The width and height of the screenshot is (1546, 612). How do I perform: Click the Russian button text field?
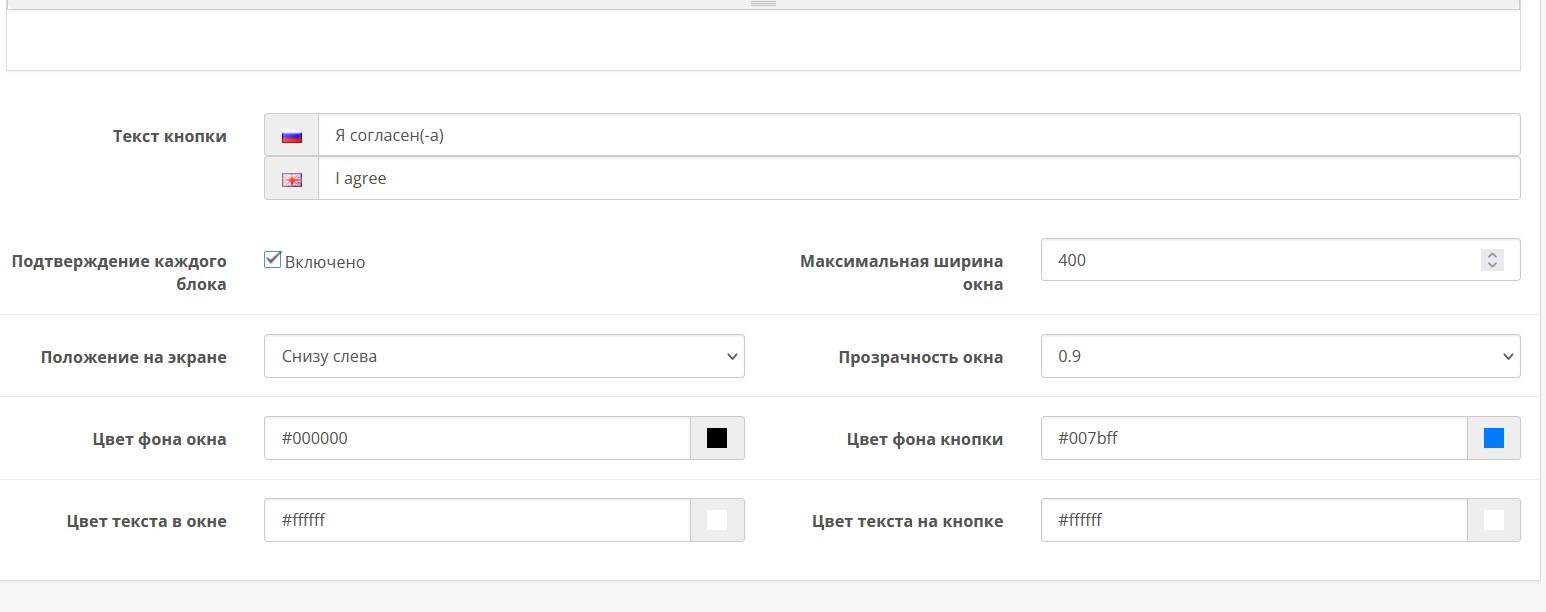click(918, 135)
